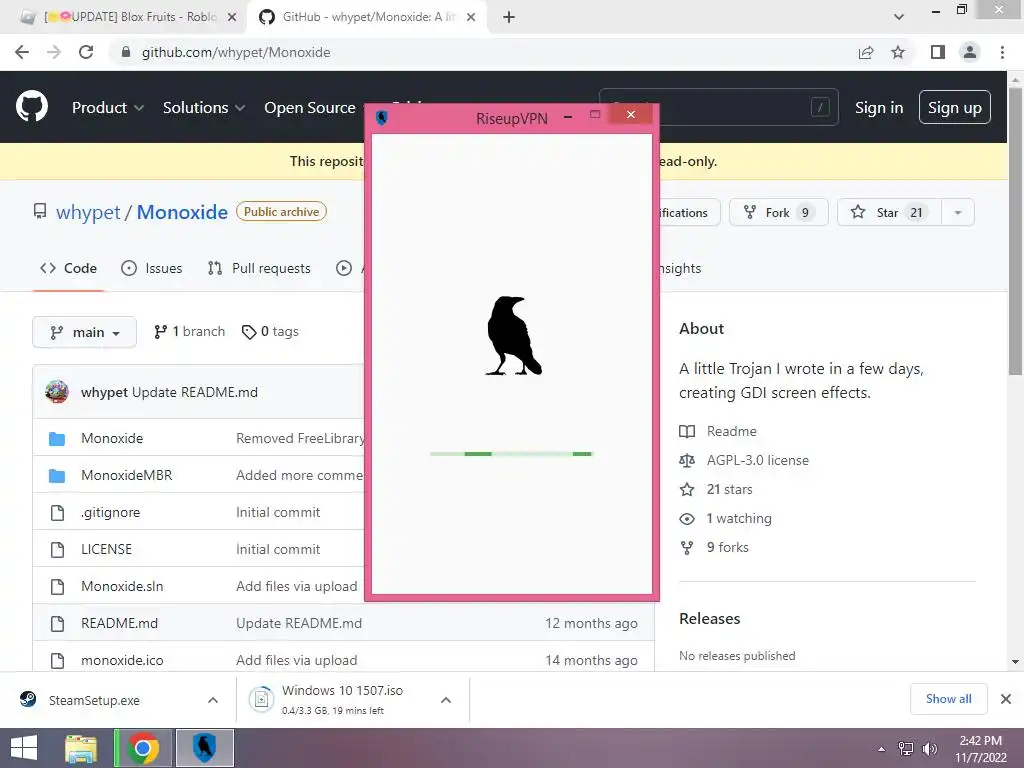Click the Sign up button
This screenshot has height=768, width=1024.
955,108
